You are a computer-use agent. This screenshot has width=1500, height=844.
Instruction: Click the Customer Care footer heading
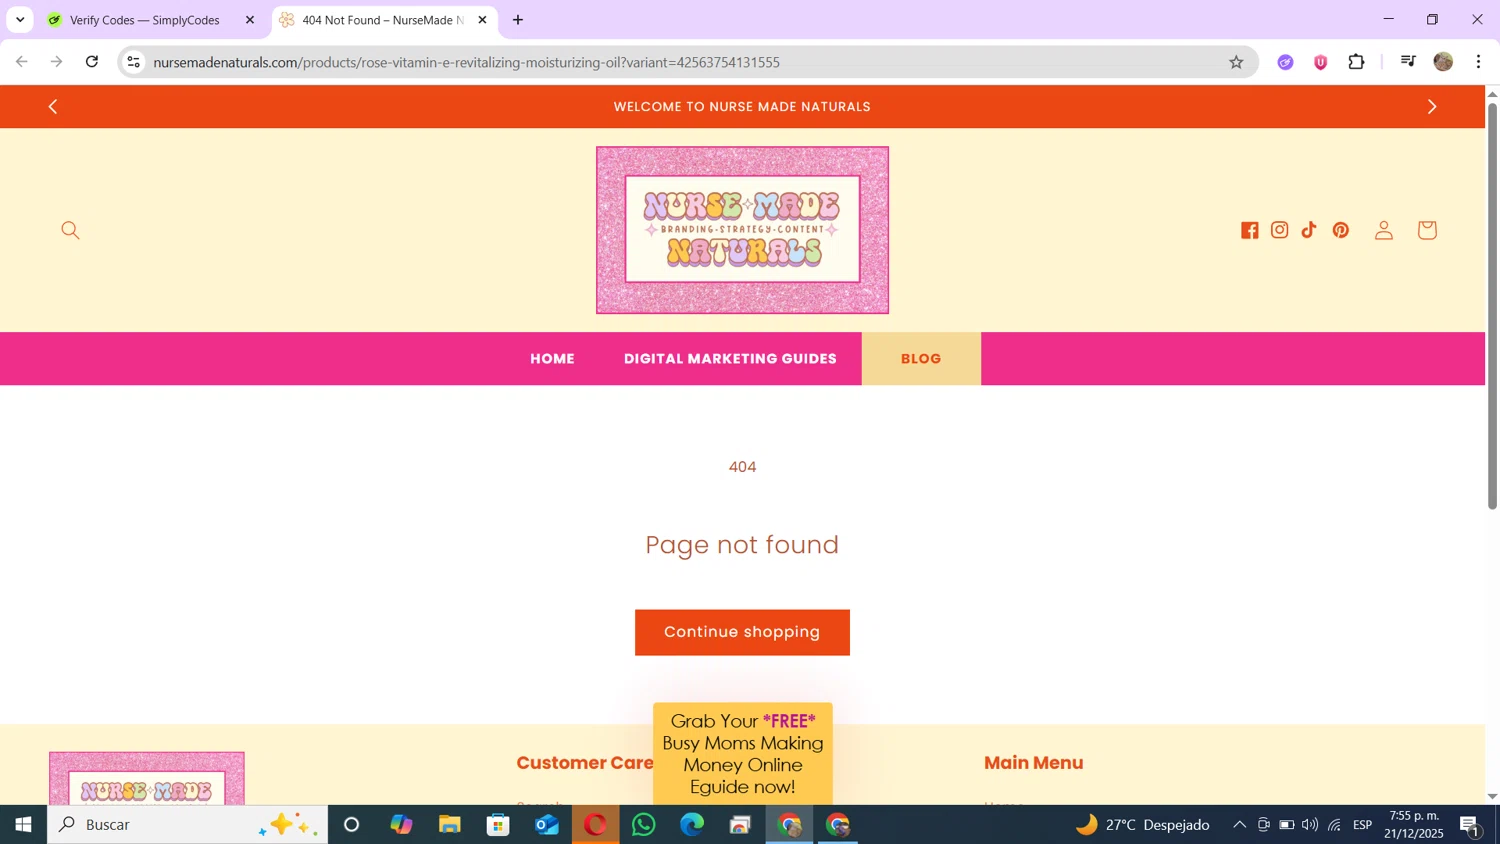click(x=585, y=763)
